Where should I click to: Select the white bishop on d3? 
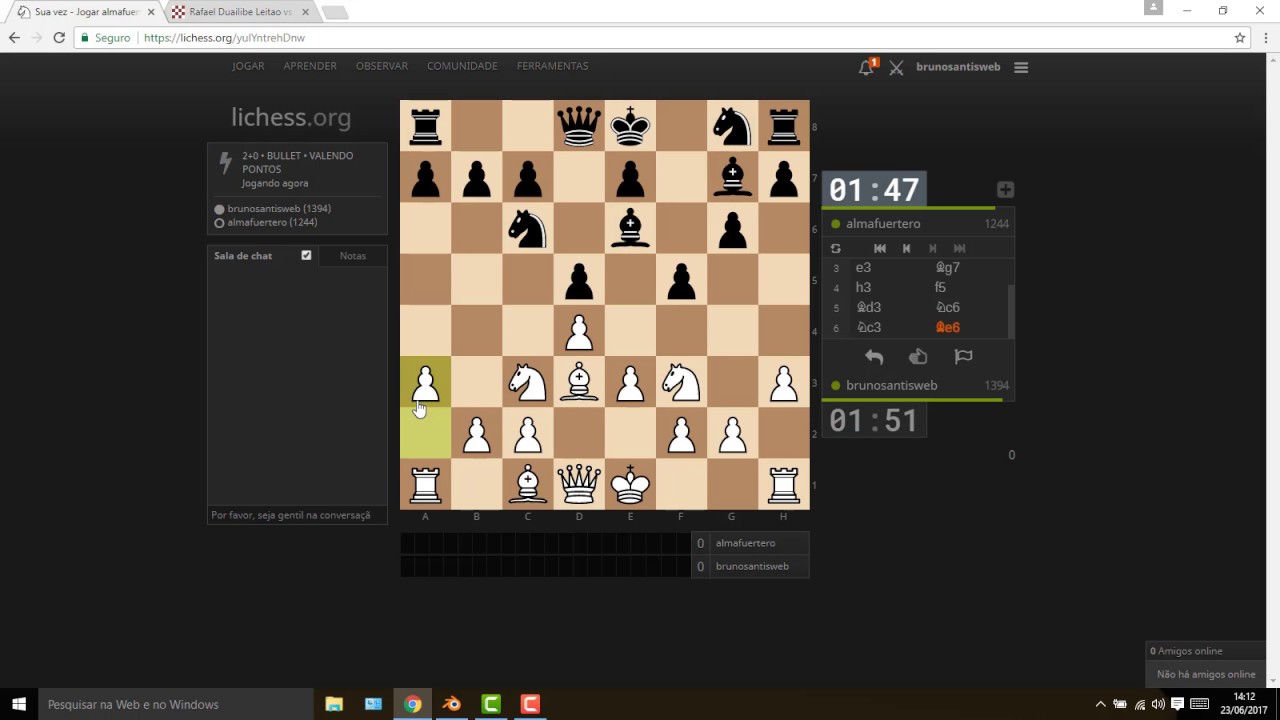point(579,382)
